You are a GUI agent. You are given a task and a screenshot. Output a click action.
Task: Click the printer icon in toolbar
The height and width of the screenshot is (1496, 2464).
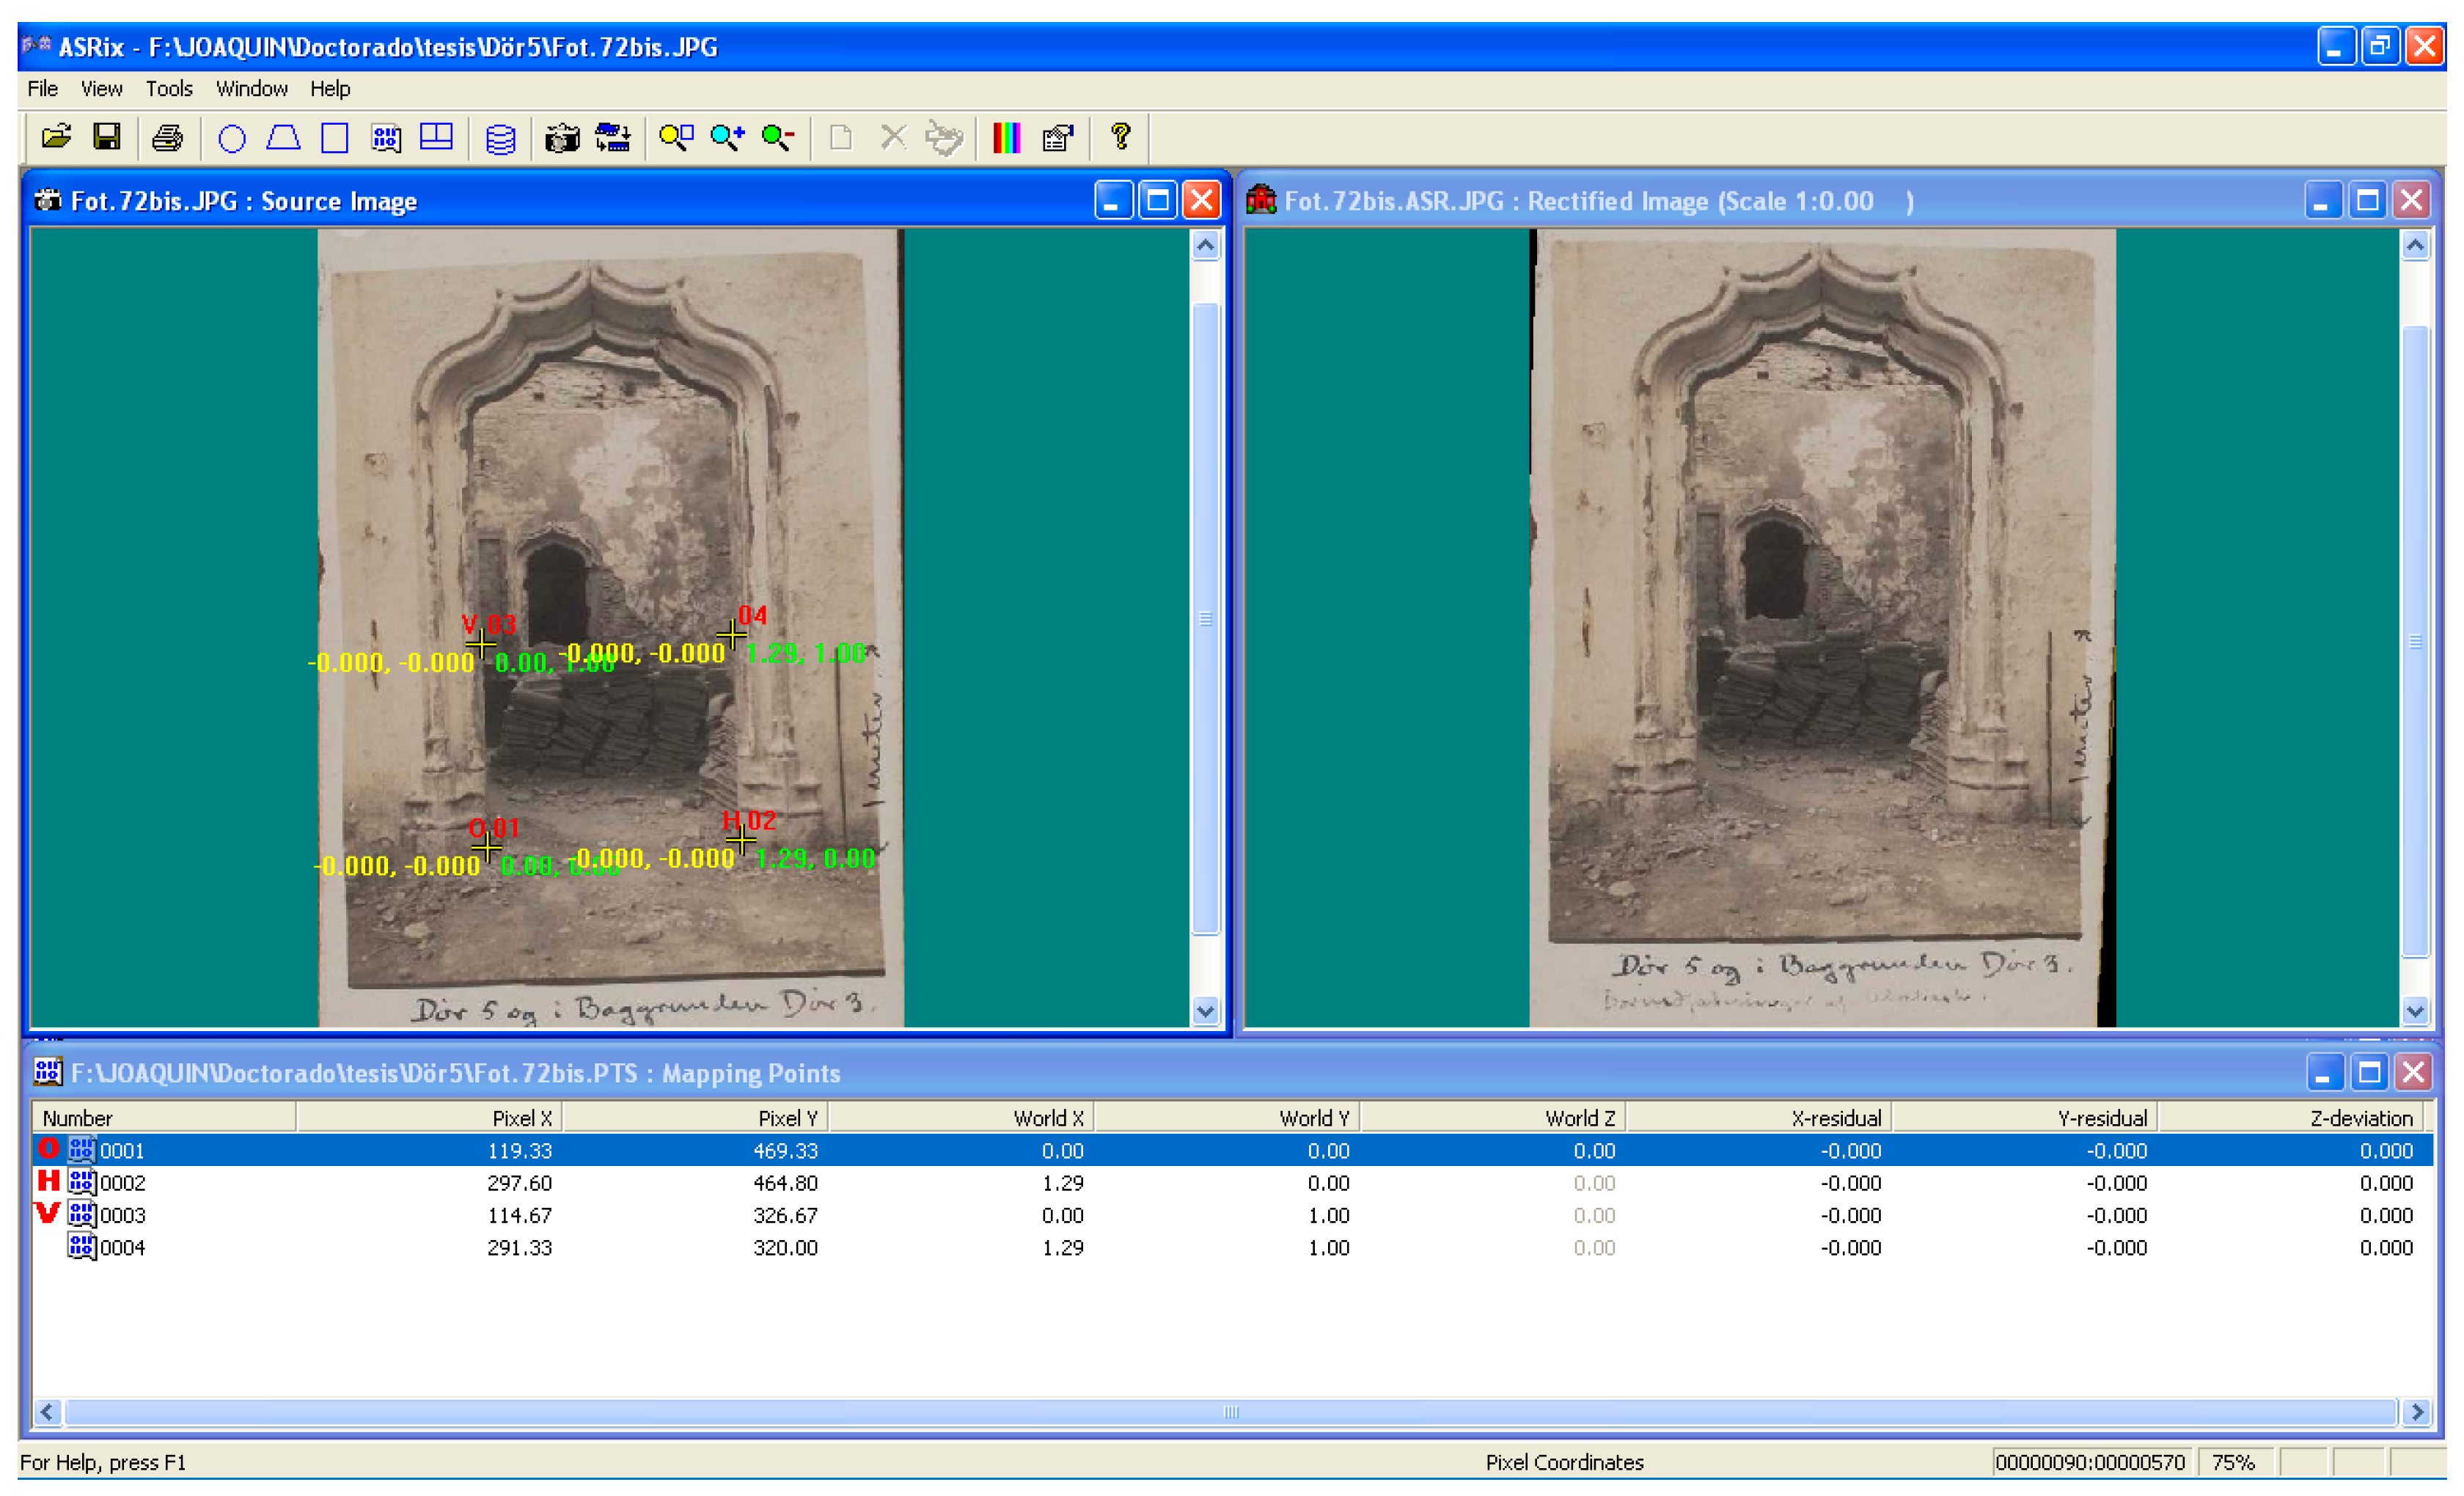(x=167, y=137)
